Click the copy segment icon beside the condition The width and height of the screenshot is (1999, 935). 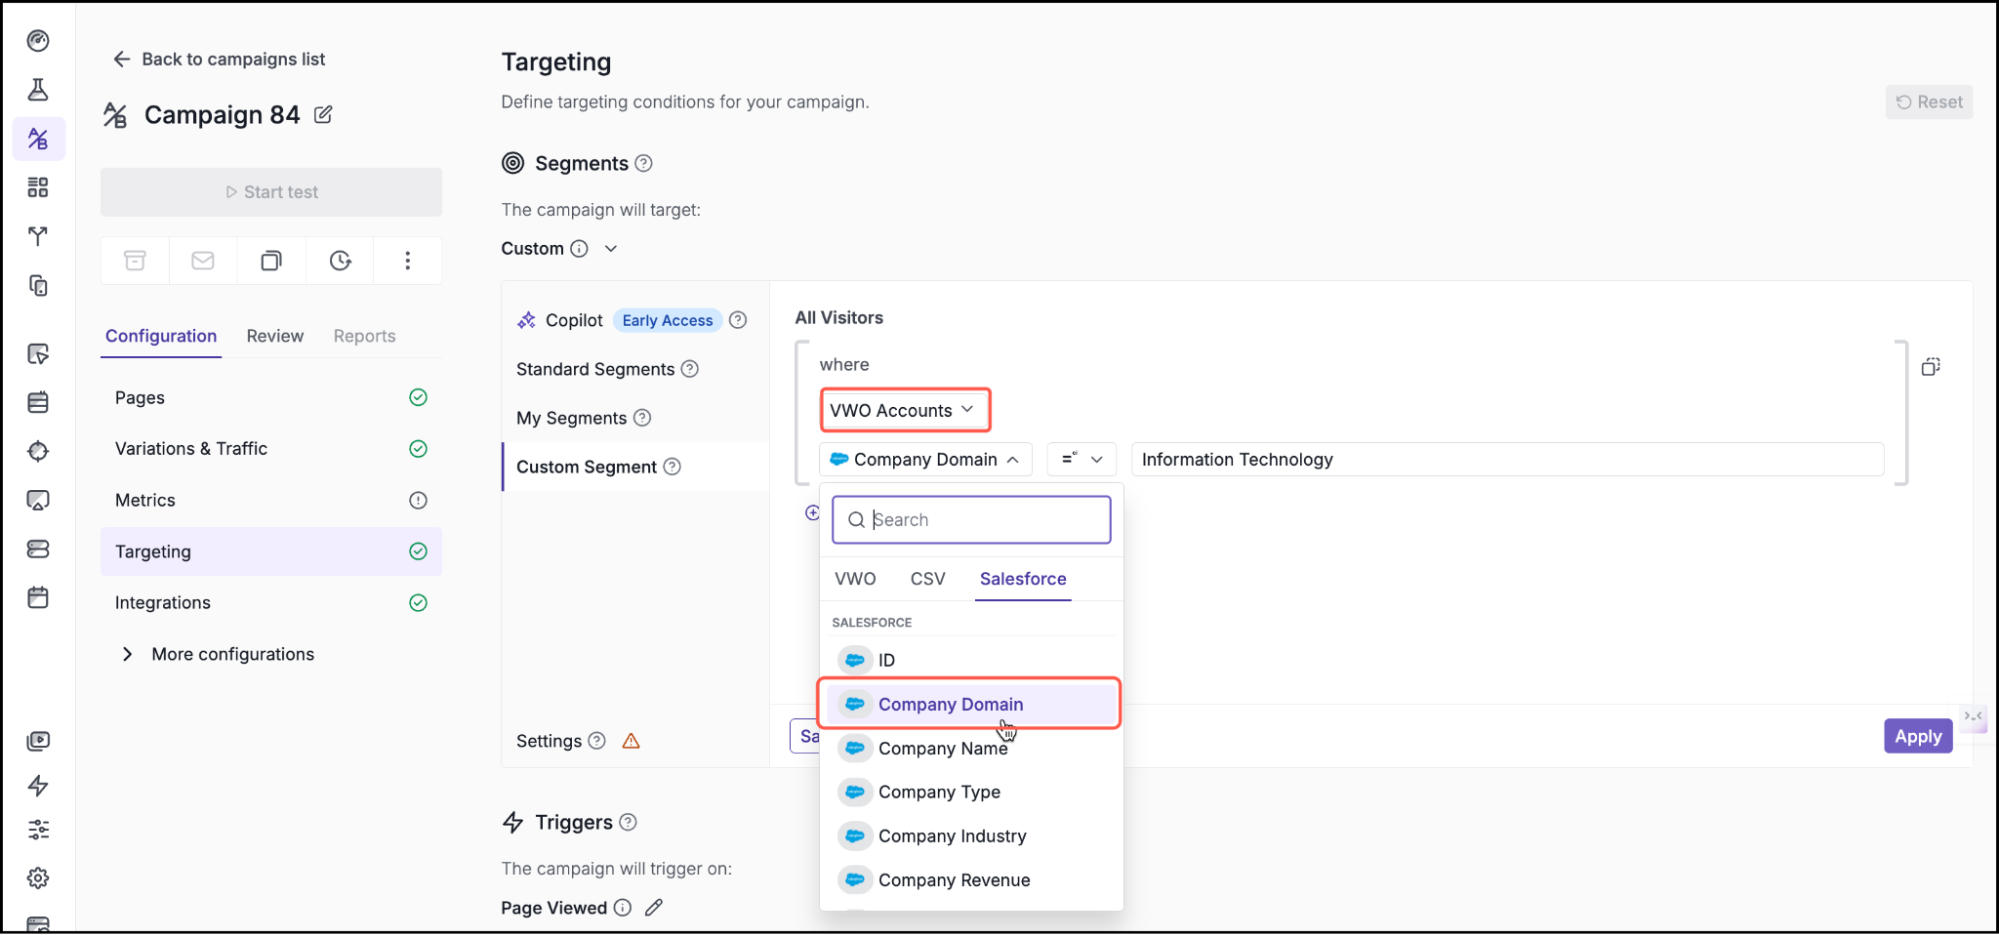1931,366
